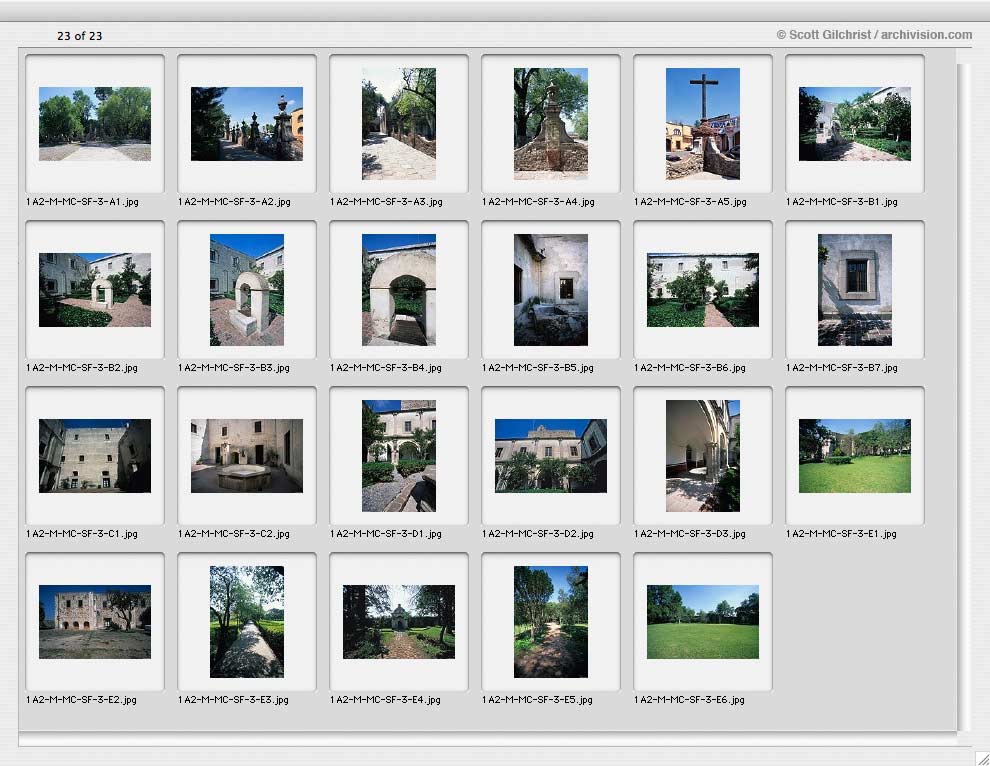Select thumbnail 1A2-M-MC-SF-3-E6.jpg open lawn
The image size is (990, 766).
coord(703,622)
